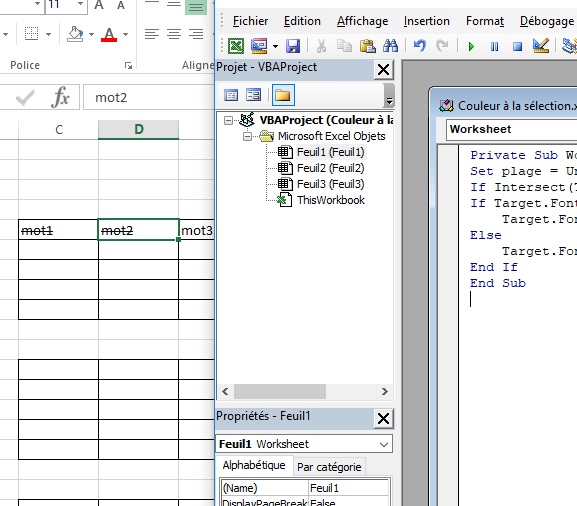
Task: Close the Projet - VBAProject panel
Action: (x=383, y=69)
